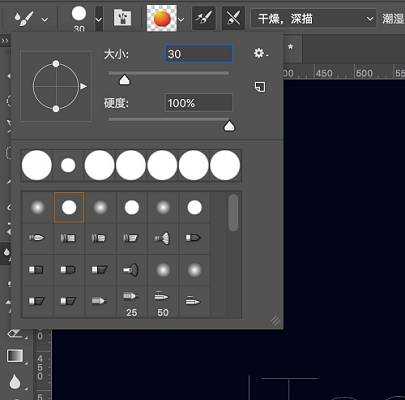Image resolution: width=405 pixels, height=400 pixels.
Task: Click the brush preset list scrollbar
Action: (234, 213)
